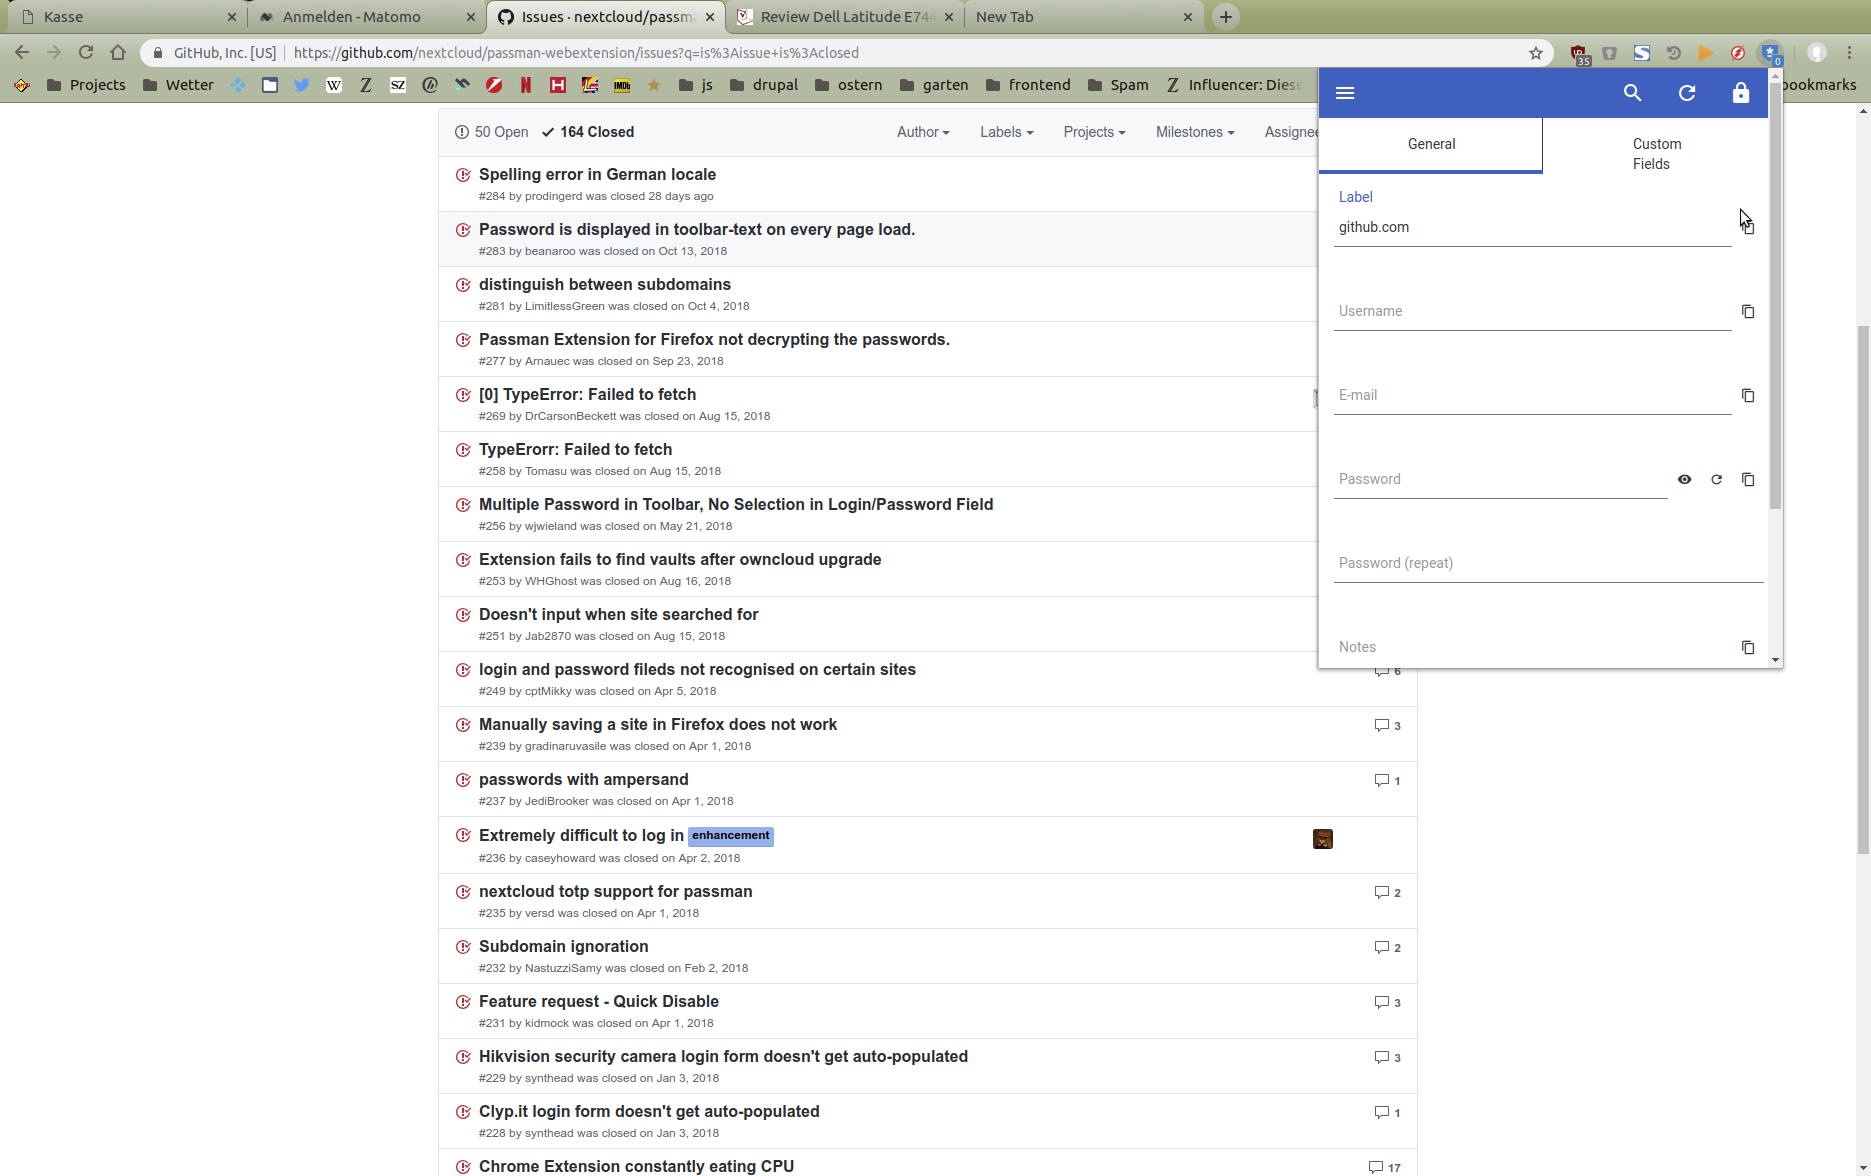This screenshot has width=1871, height=1176.
Task: Open the garten bookmark folder
Action: click(x=934, y=85)
